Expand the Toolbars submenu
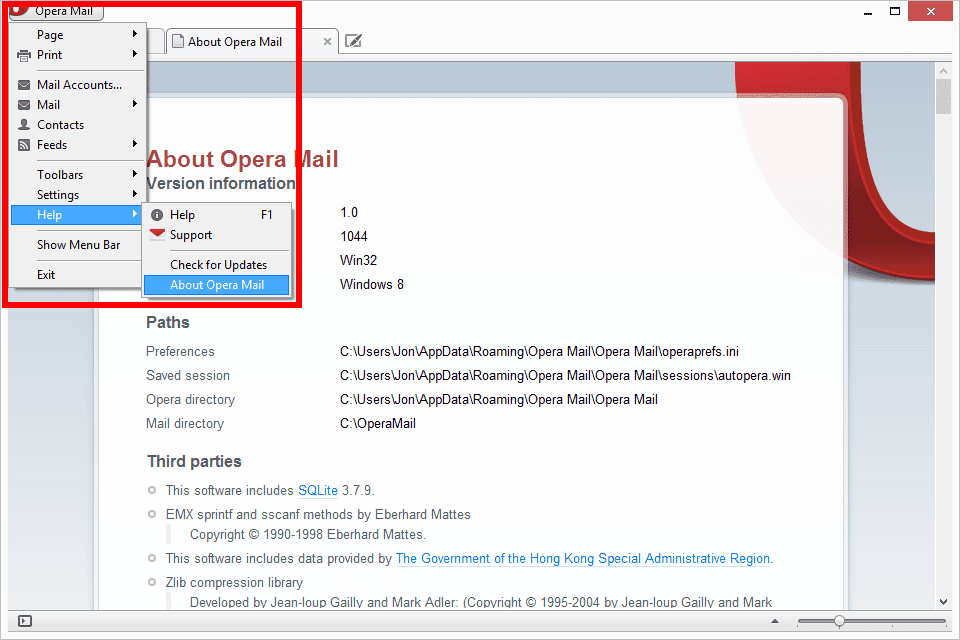 point(78,175)
